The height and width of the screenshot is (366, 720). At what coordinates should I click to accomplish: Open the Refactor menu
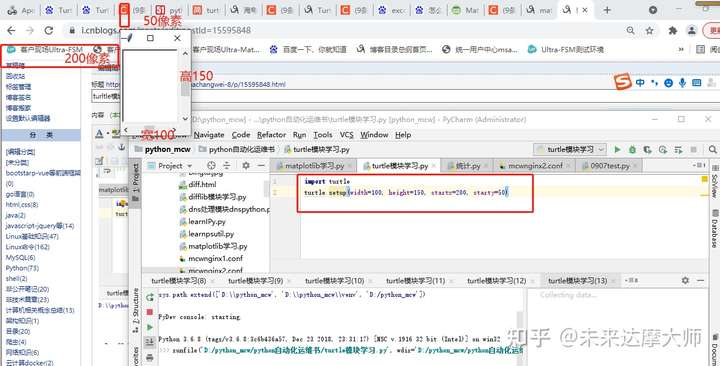point(271,135)
